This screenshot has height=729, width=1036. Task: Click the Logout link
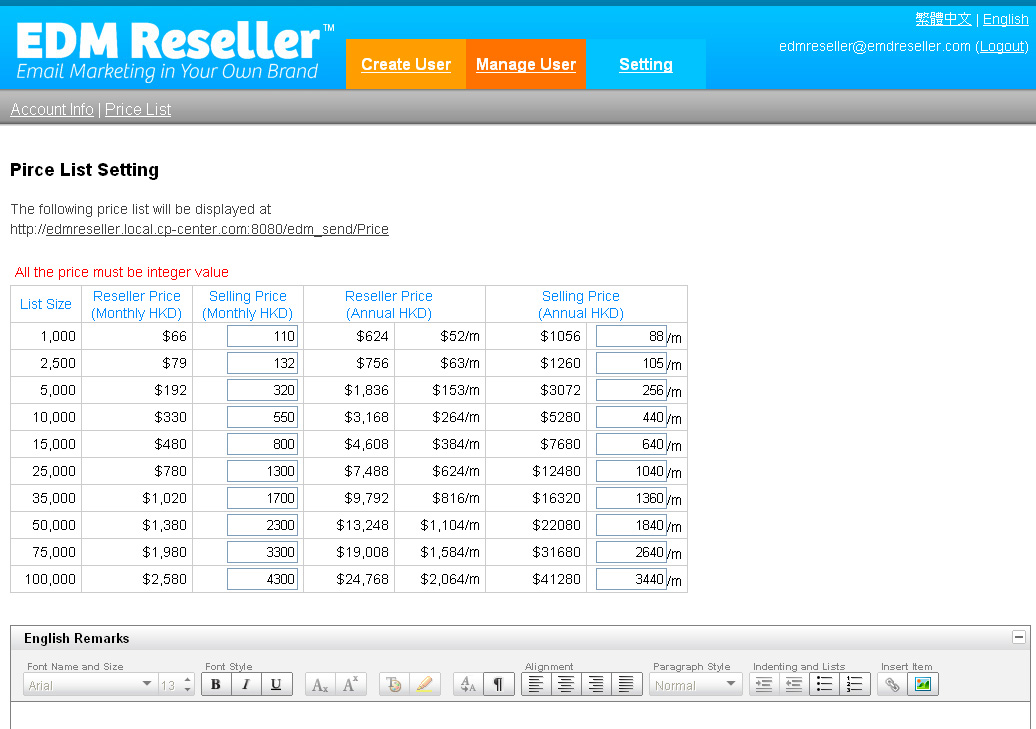(1002, 46)
